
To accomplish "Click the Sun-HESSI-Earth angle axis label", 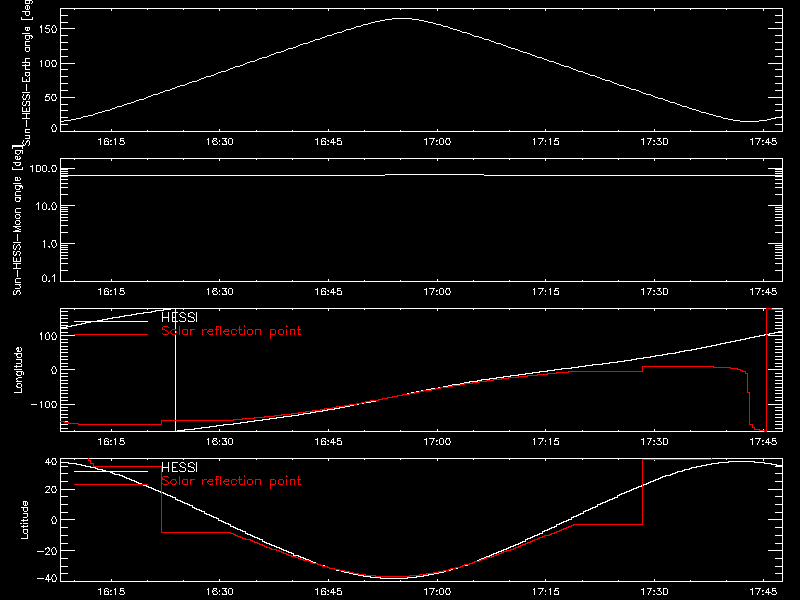I will pos(27,72).
